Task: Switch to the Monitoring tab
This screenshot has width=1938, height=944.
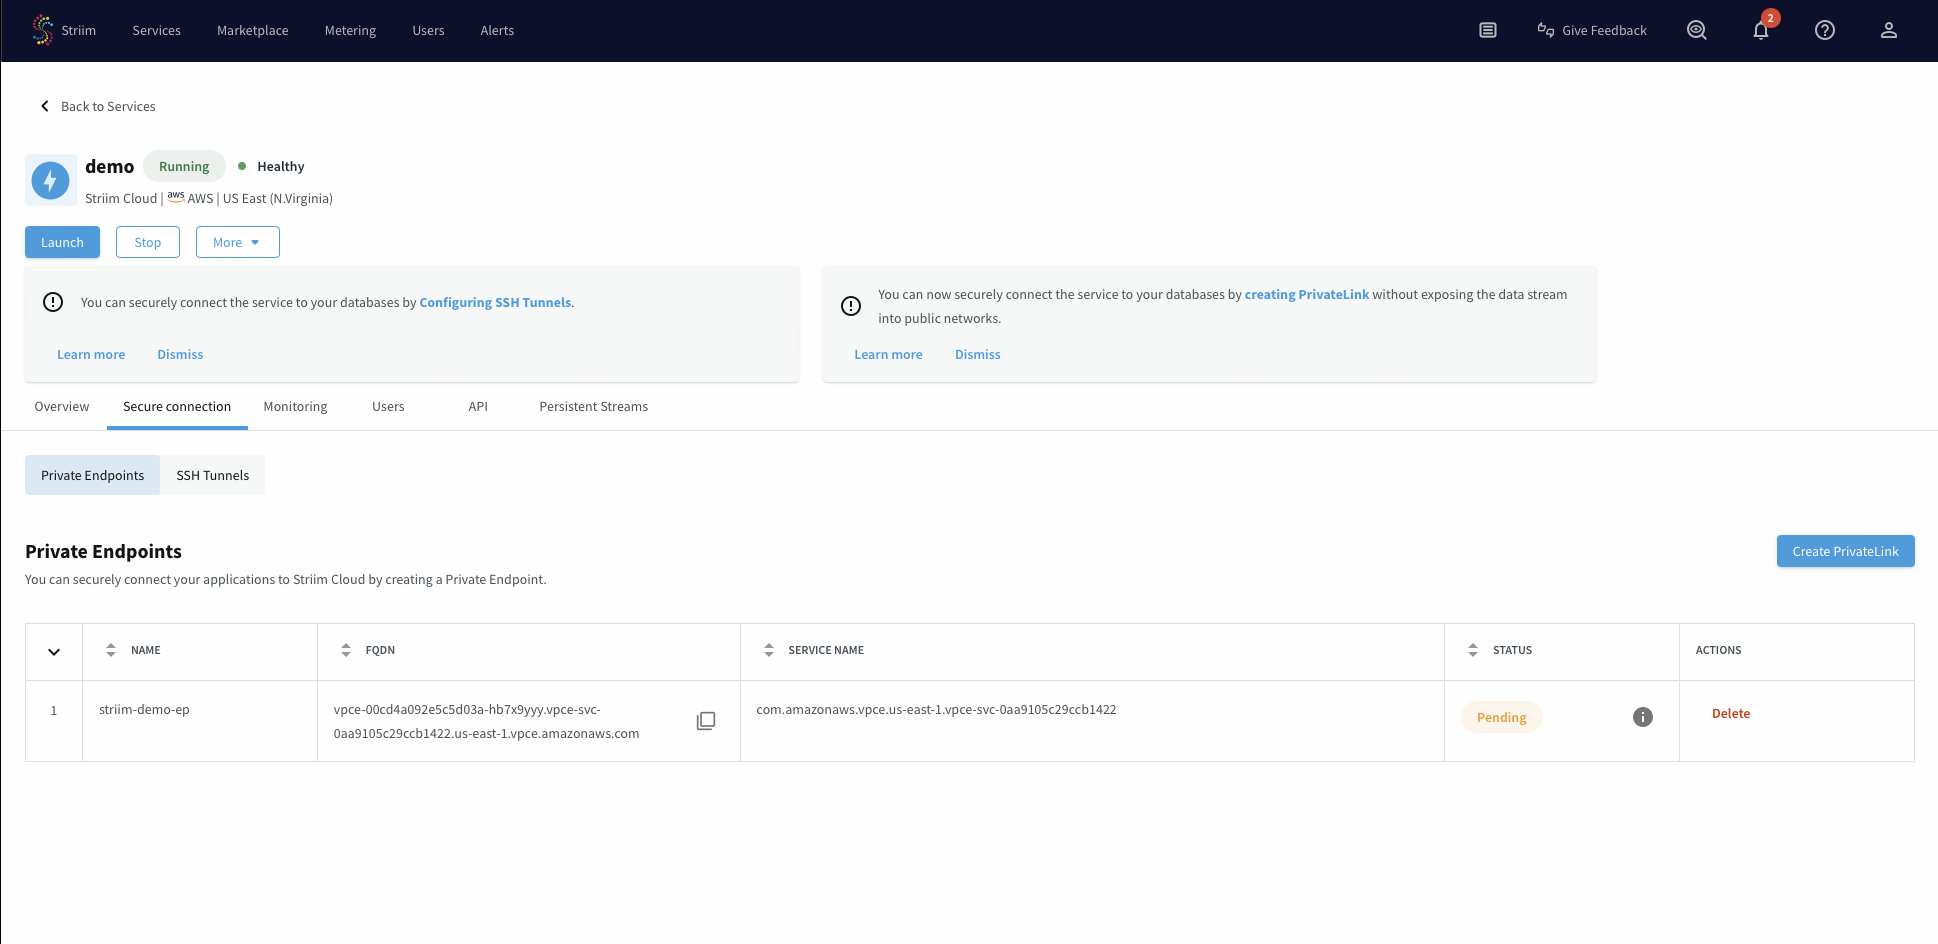Action: (295, 406)
